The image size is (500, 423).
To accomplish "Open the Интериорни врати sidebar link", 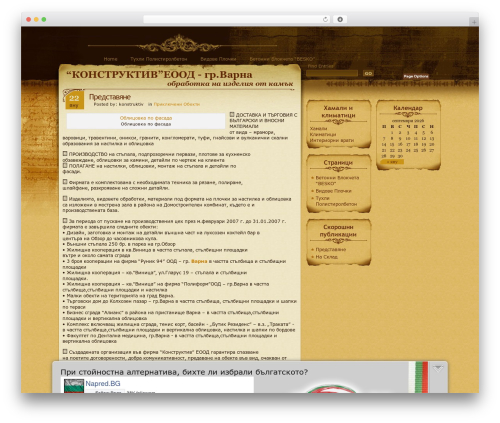I will (x=332, y=140).
